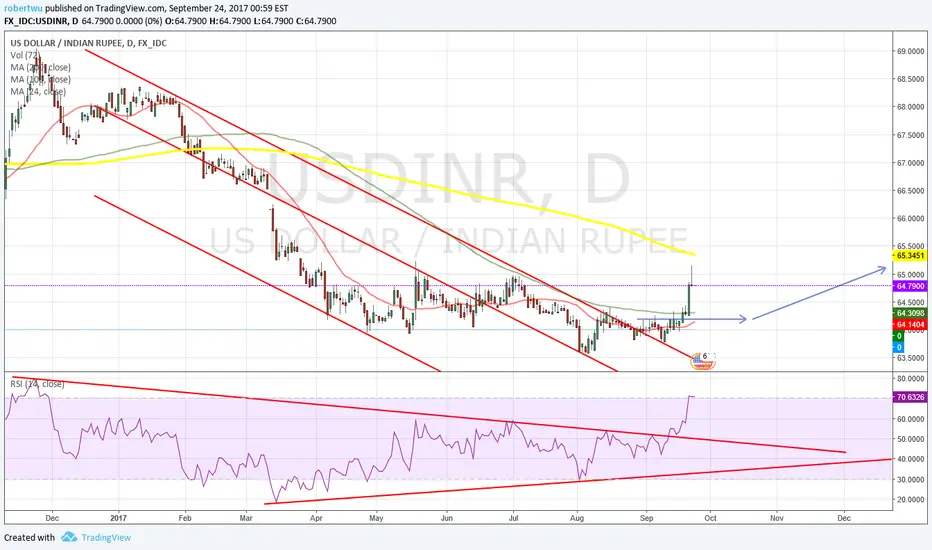Click the 'Created with' footer text
The width and height of the screenshot is (932, 550).
[x=29, y=538]
